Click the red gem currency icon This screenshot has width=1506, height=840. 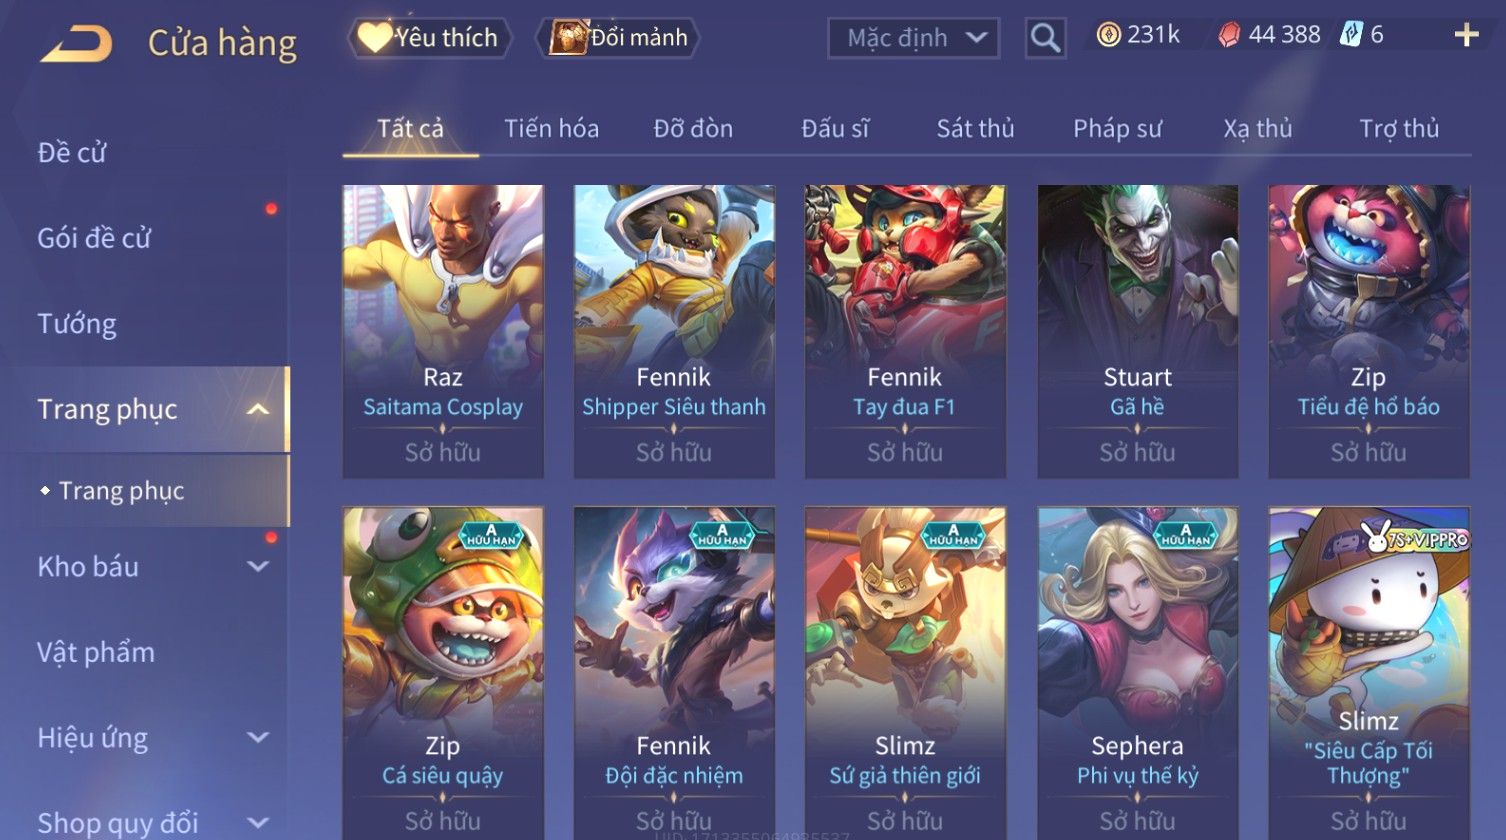pyautogui.click(x=1229, y=35)
